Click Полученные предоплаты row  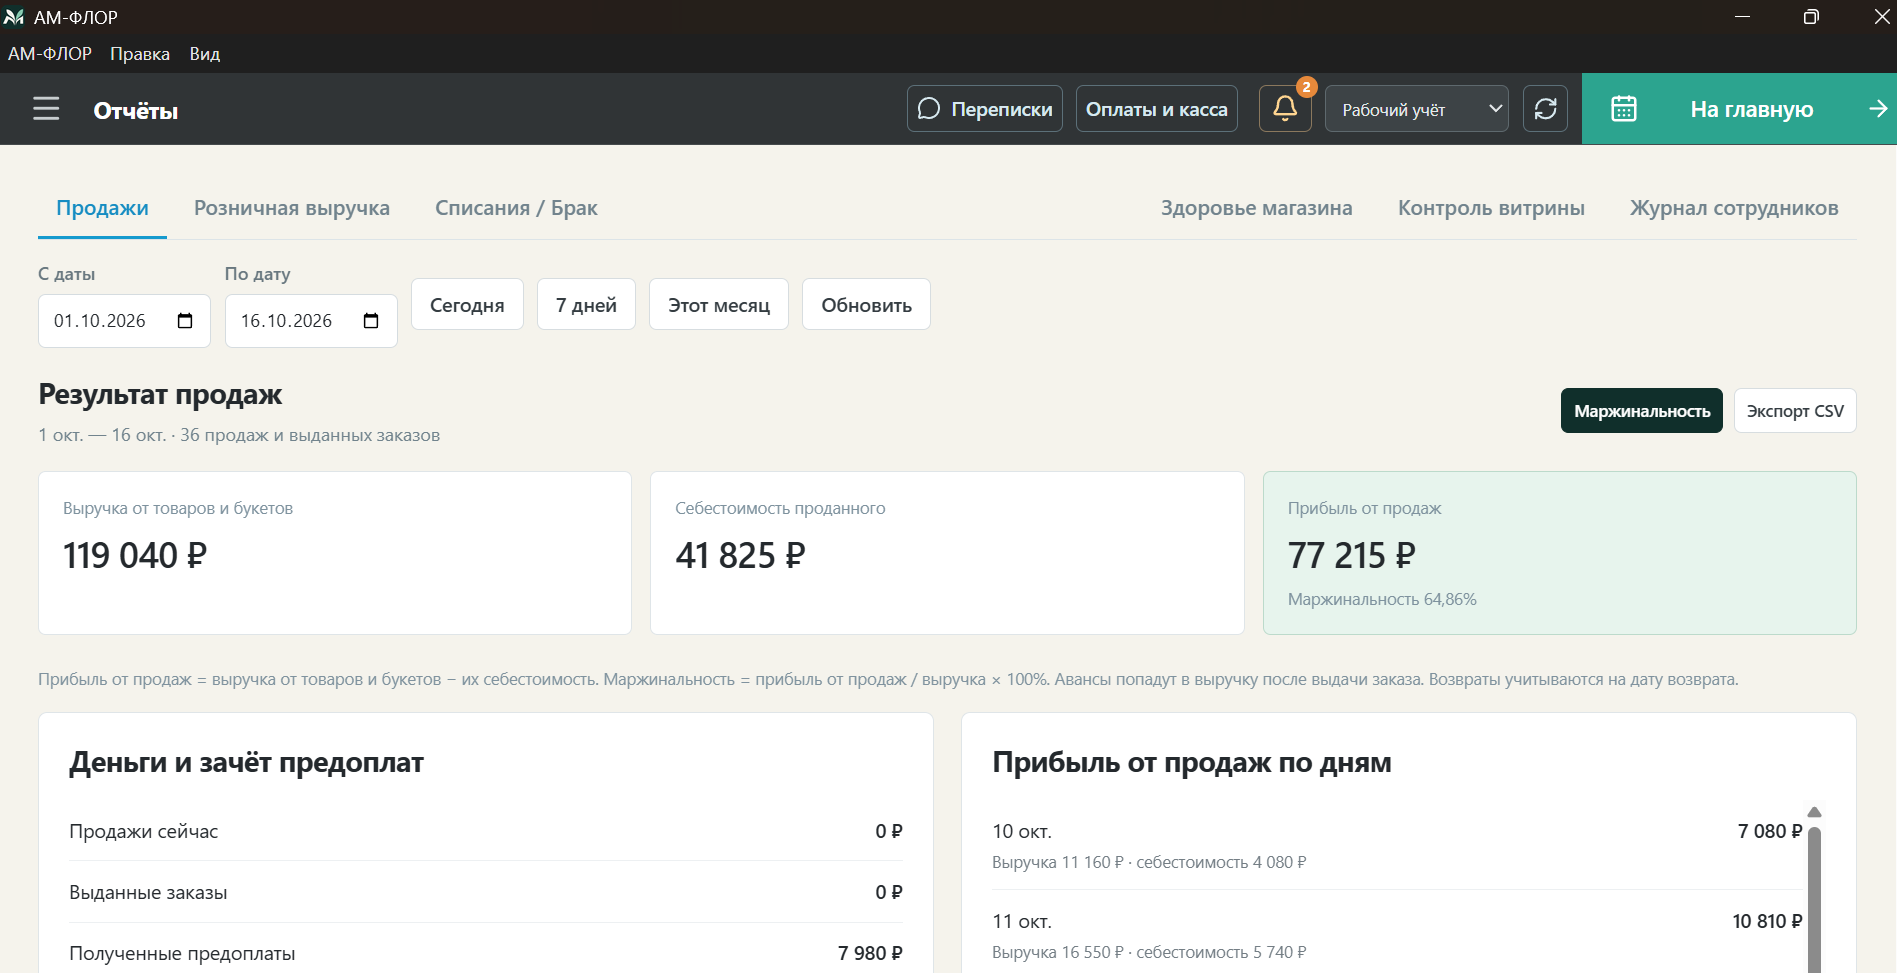point(486,953)
